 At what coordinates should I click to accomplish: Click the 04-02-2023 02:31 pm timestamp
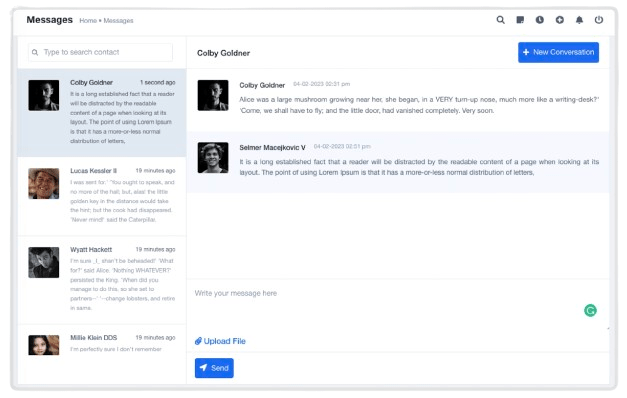[321, 84]
